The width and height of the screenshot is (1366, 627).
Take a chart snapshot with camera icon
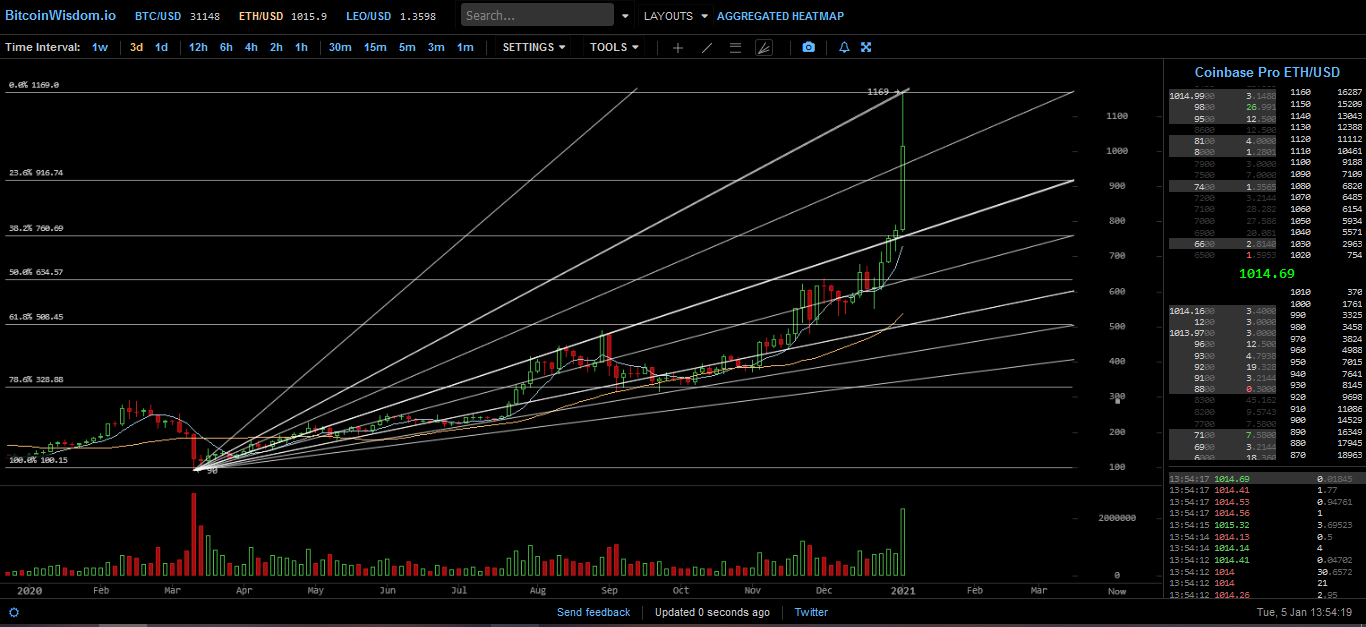click(x=808, y=47)
